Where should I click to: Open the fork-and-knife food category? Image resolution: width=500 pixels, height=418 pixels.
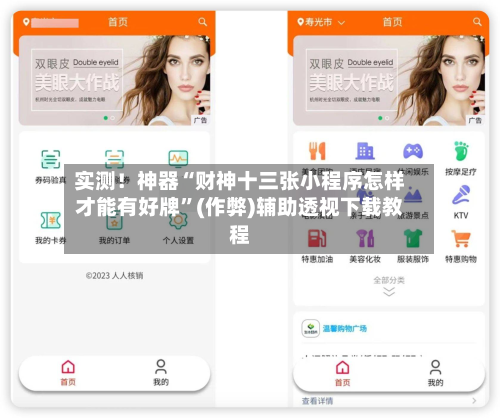coord(317,151)
